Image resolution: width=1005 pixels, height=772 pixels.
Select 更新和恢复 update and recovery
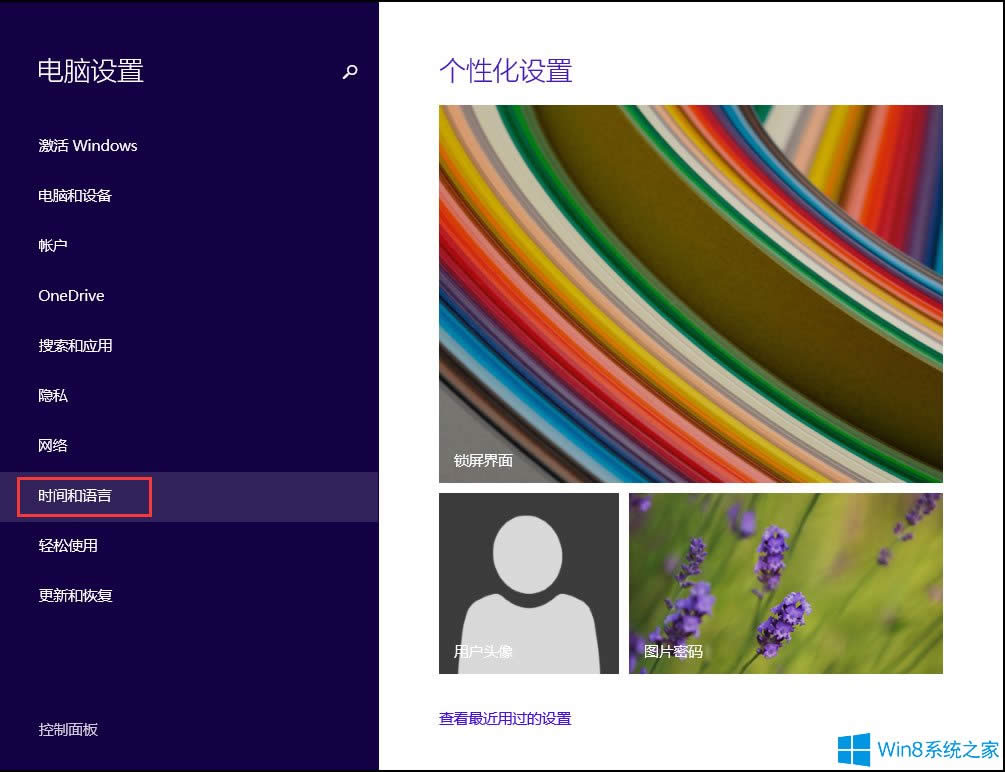pyautogui.click(x=80, y=595)
